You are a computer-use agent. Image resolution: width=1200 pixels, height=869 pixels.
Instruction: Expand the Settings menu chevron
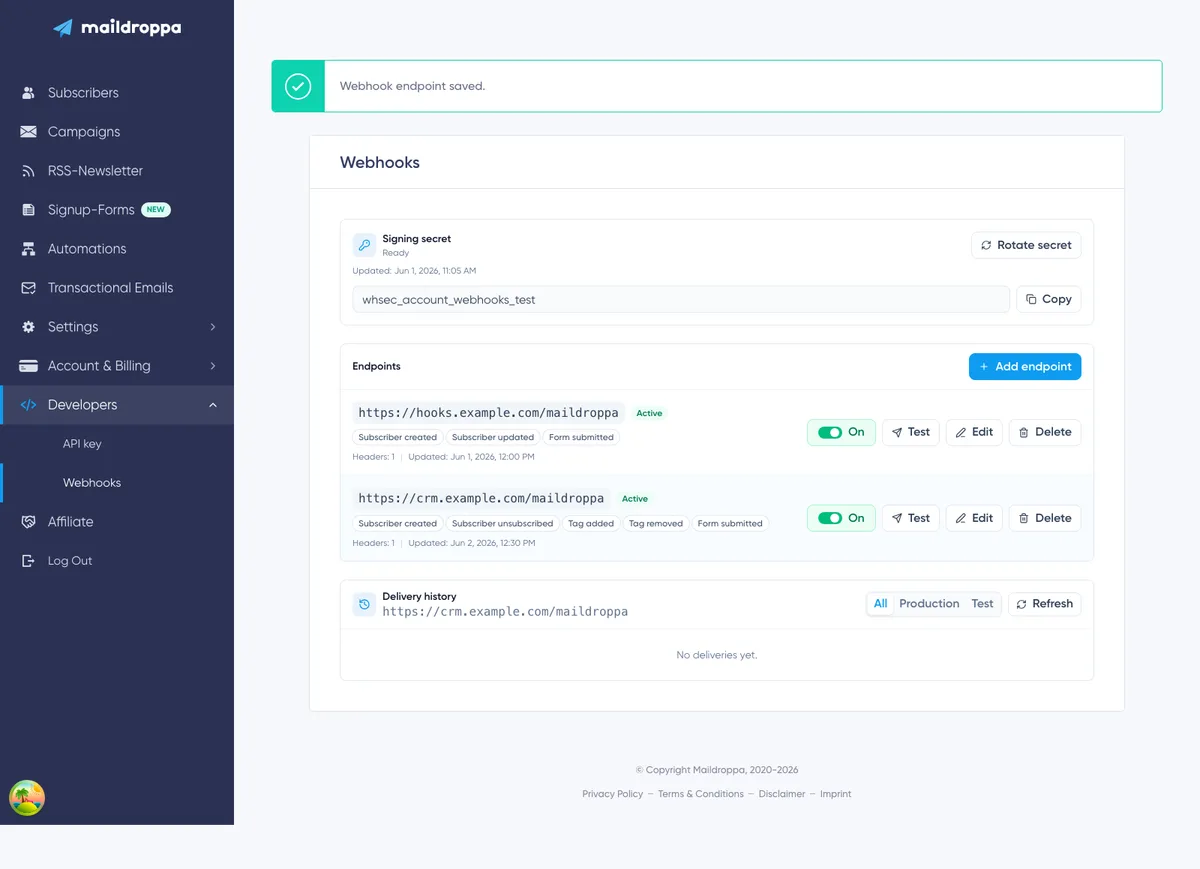click(x=213, y=327)
